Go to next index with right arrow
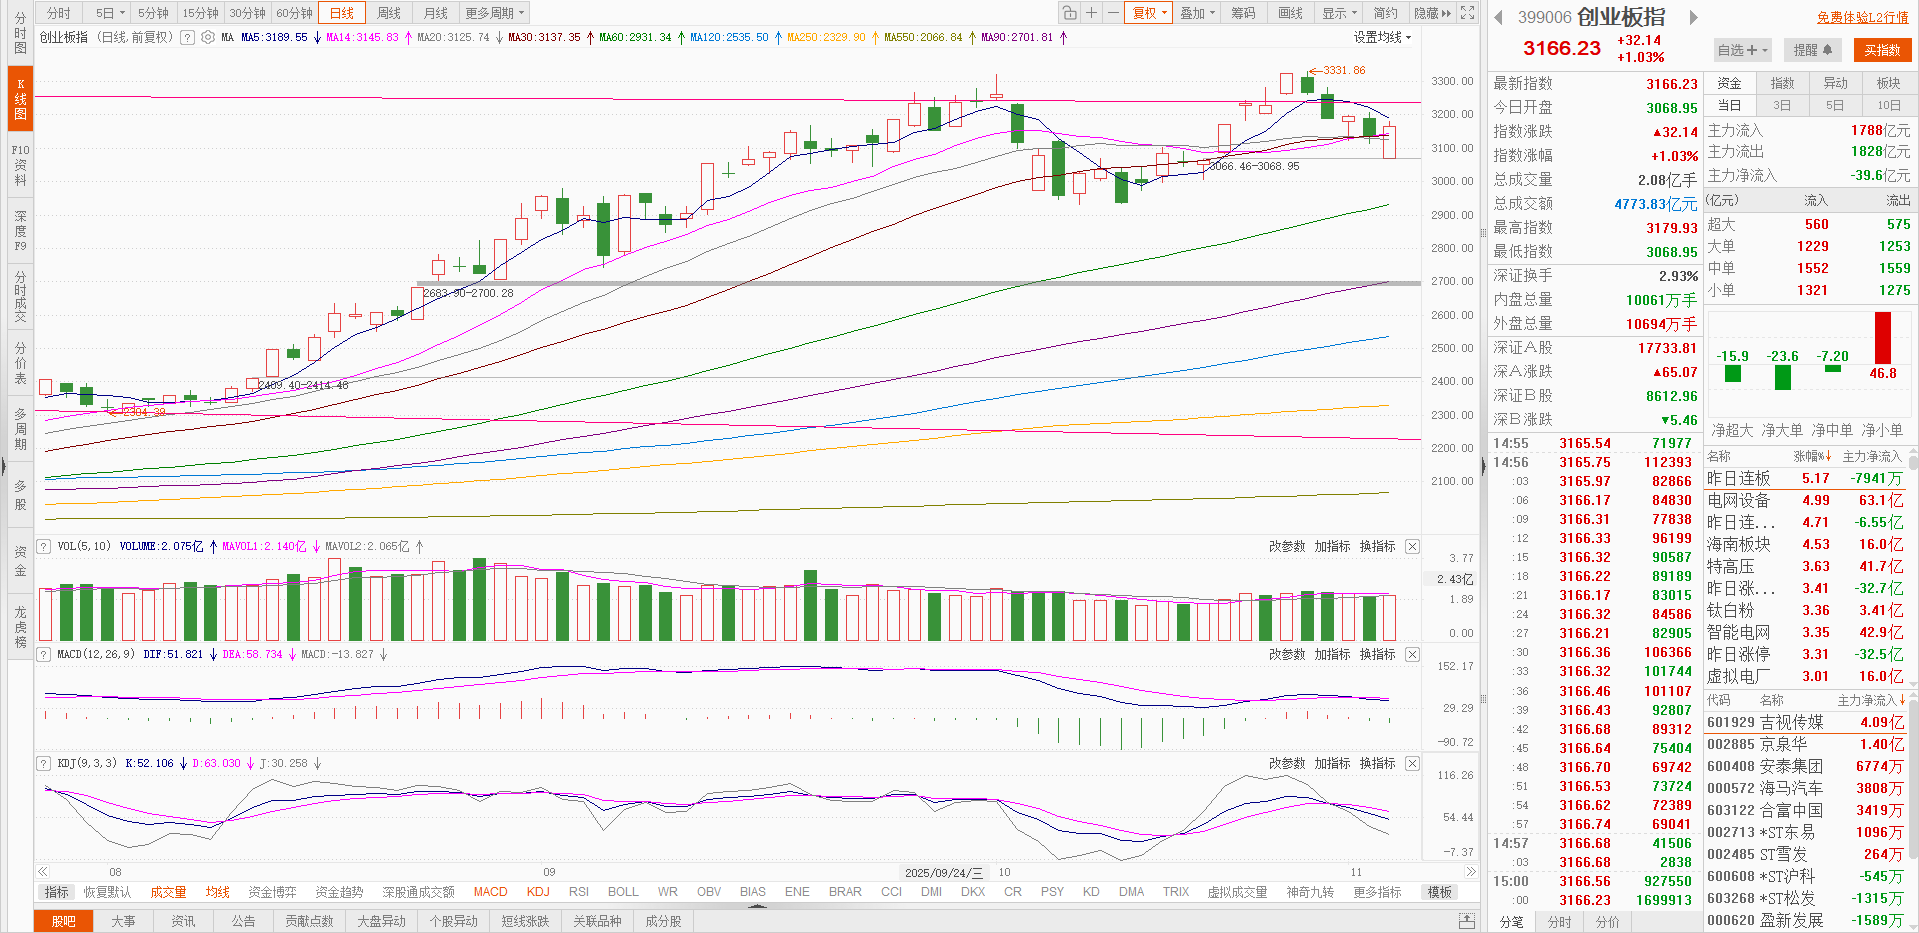Screen dimensions: 1919x933 pyautogui.click(x=1693, y=17)
